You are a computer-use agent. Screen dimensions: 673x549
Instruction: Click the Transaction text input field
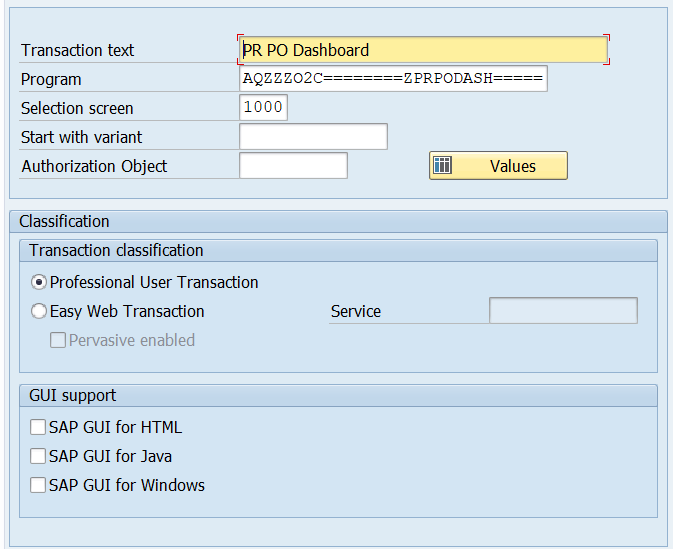click(x=423, y=50)
